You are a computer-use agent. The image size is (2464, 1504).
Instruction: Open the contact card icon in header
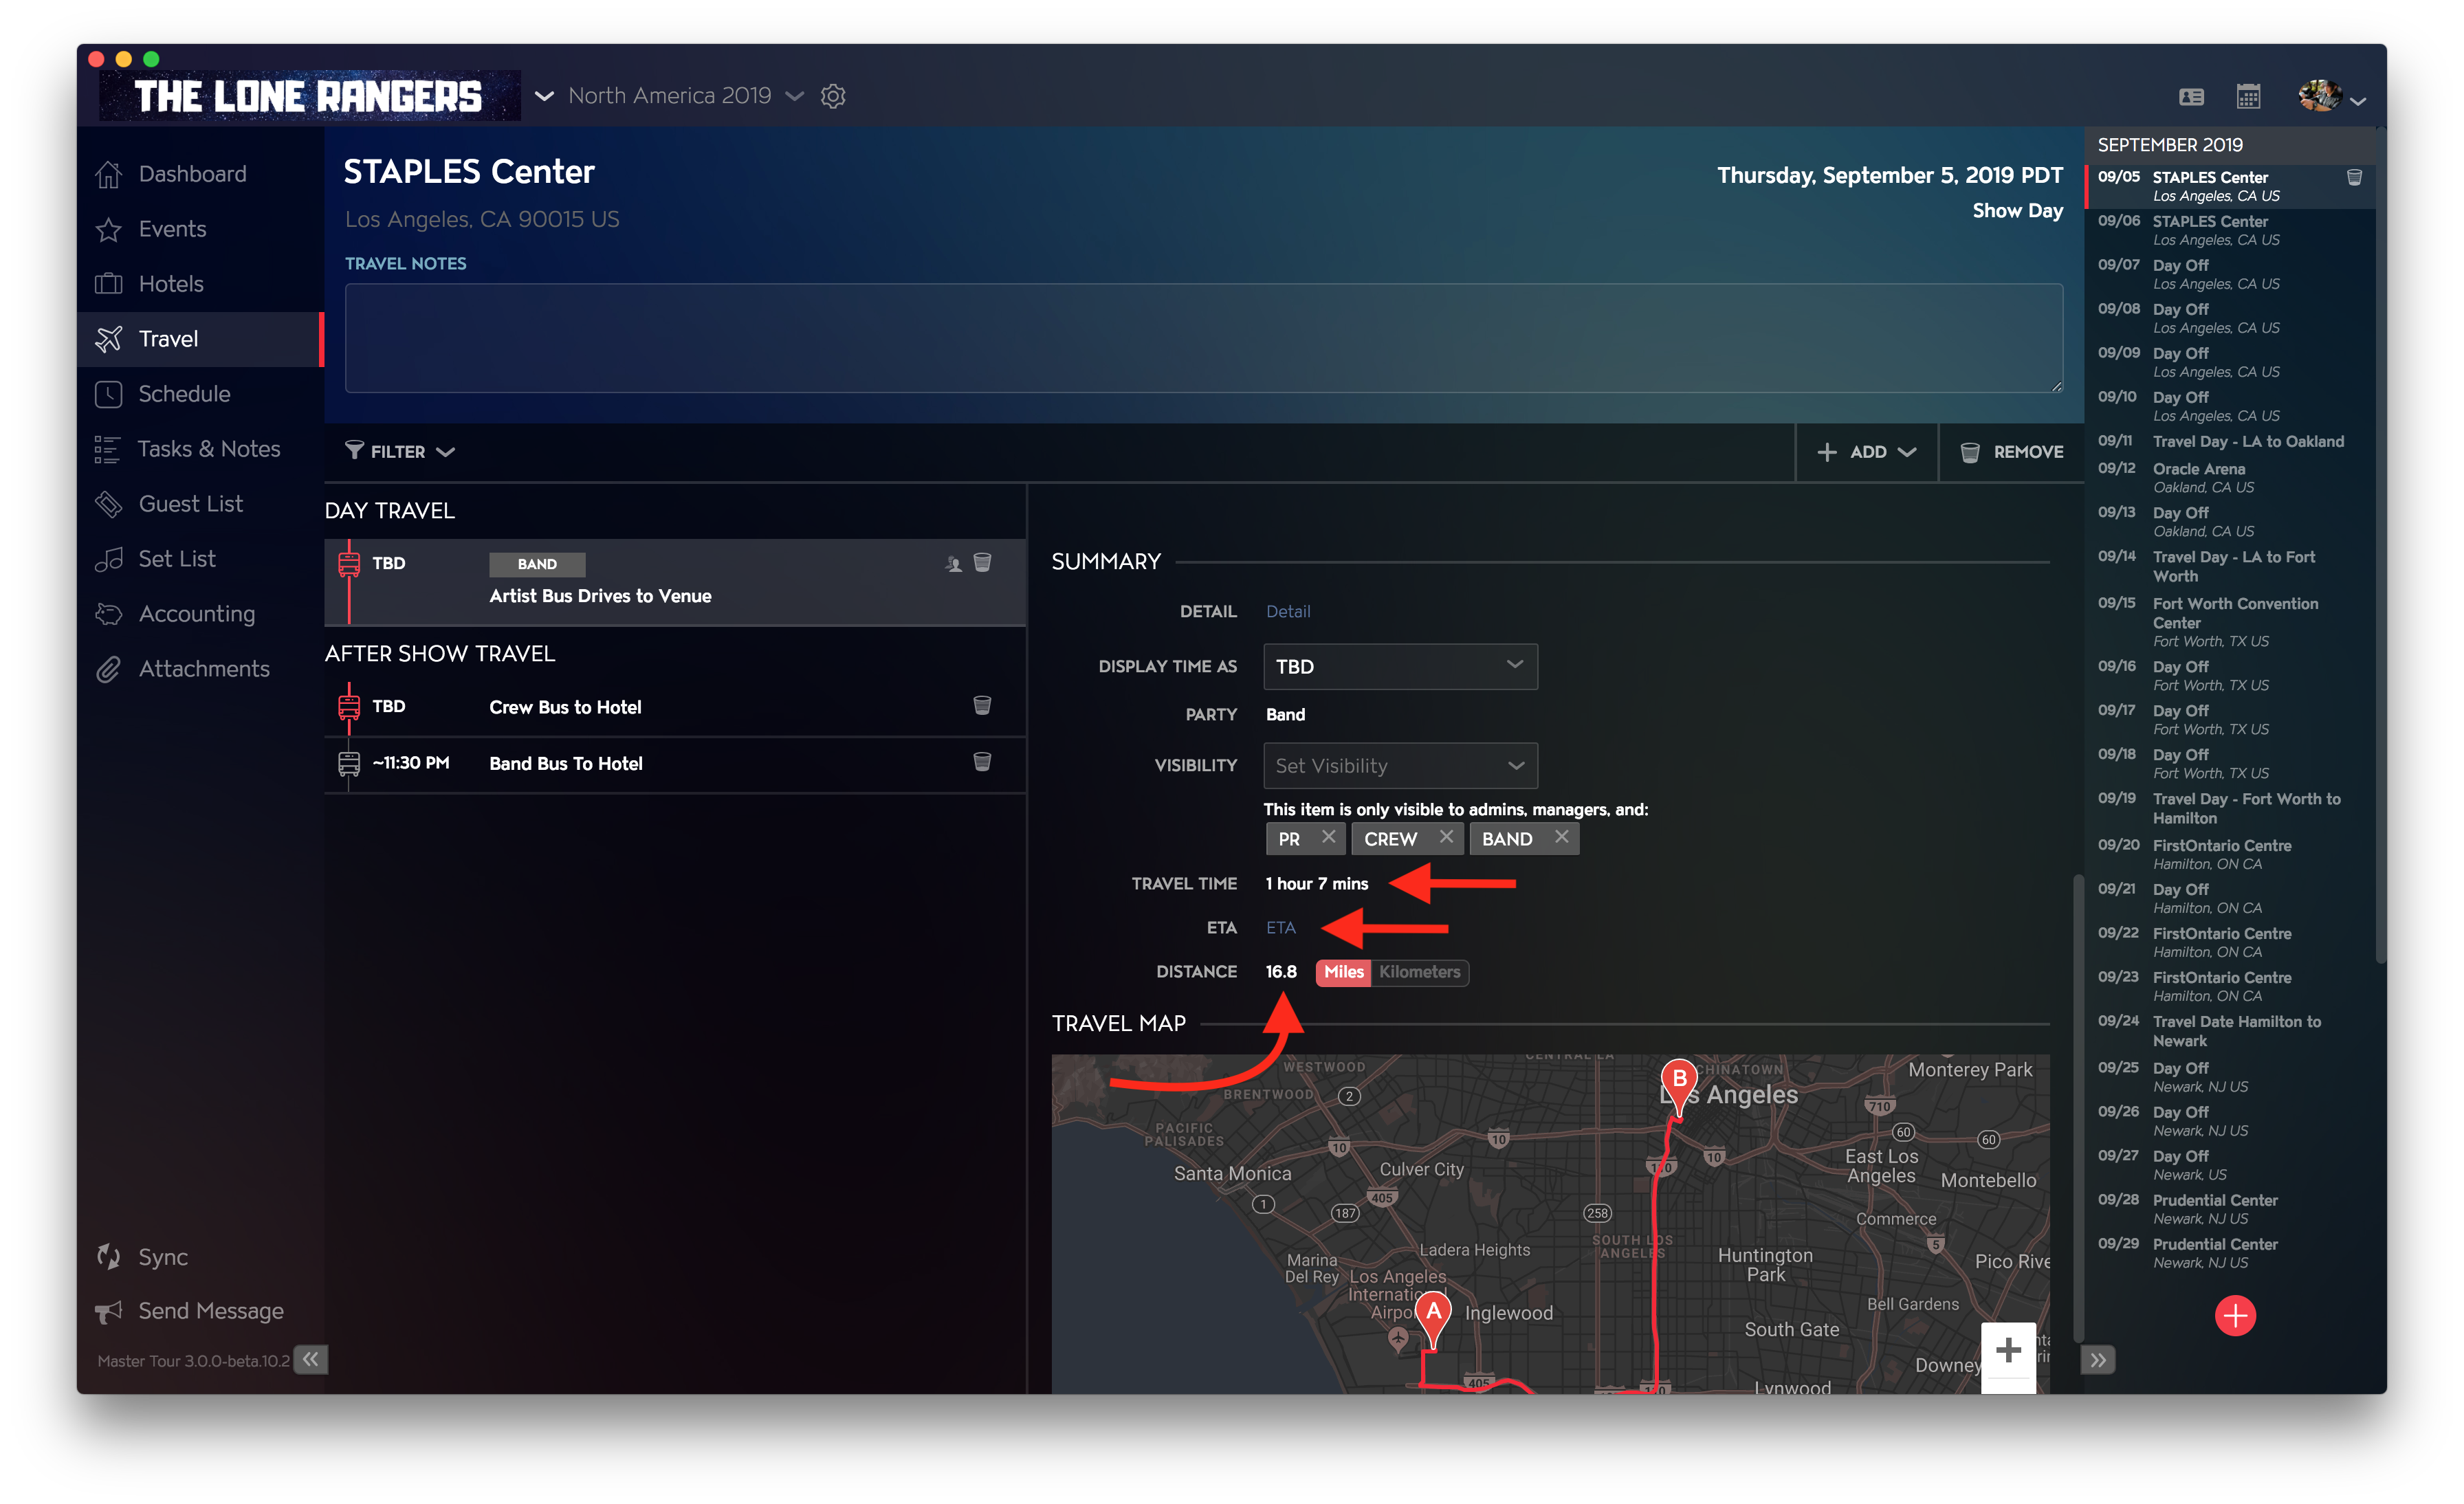2191,97
